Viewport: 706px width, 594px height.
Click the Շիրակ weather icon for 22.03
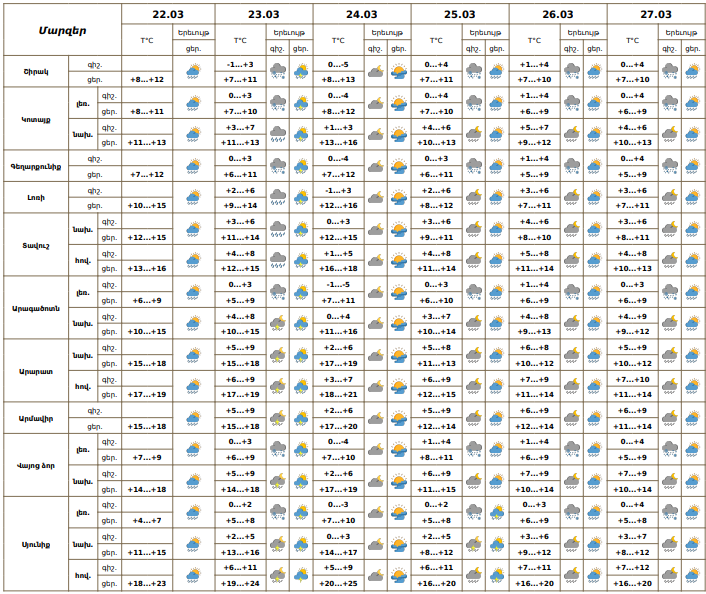[193, 71]
